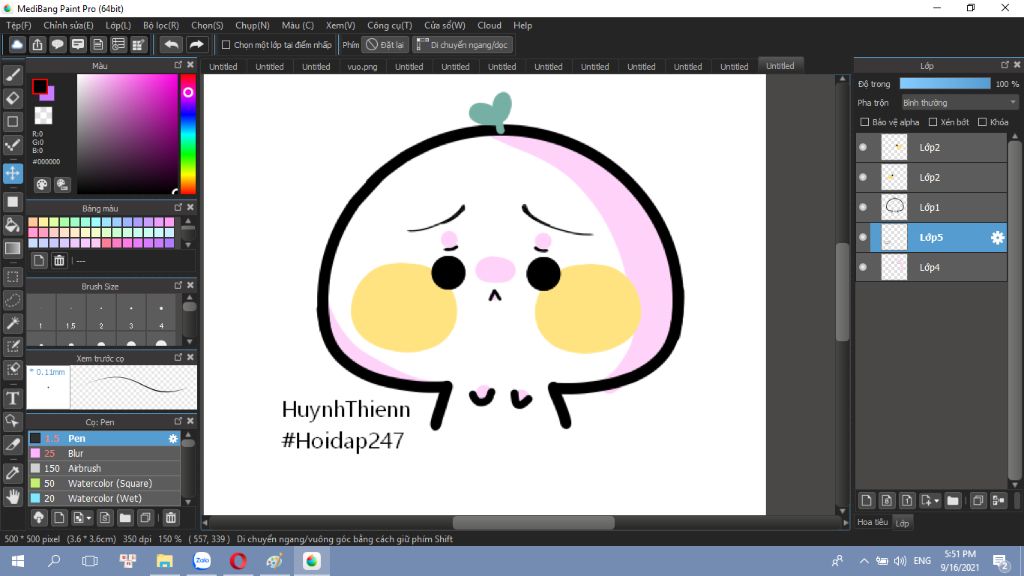Click folder icon in layer panel bottom
The width and height of the screenshot is (1024, 576).
953,501
